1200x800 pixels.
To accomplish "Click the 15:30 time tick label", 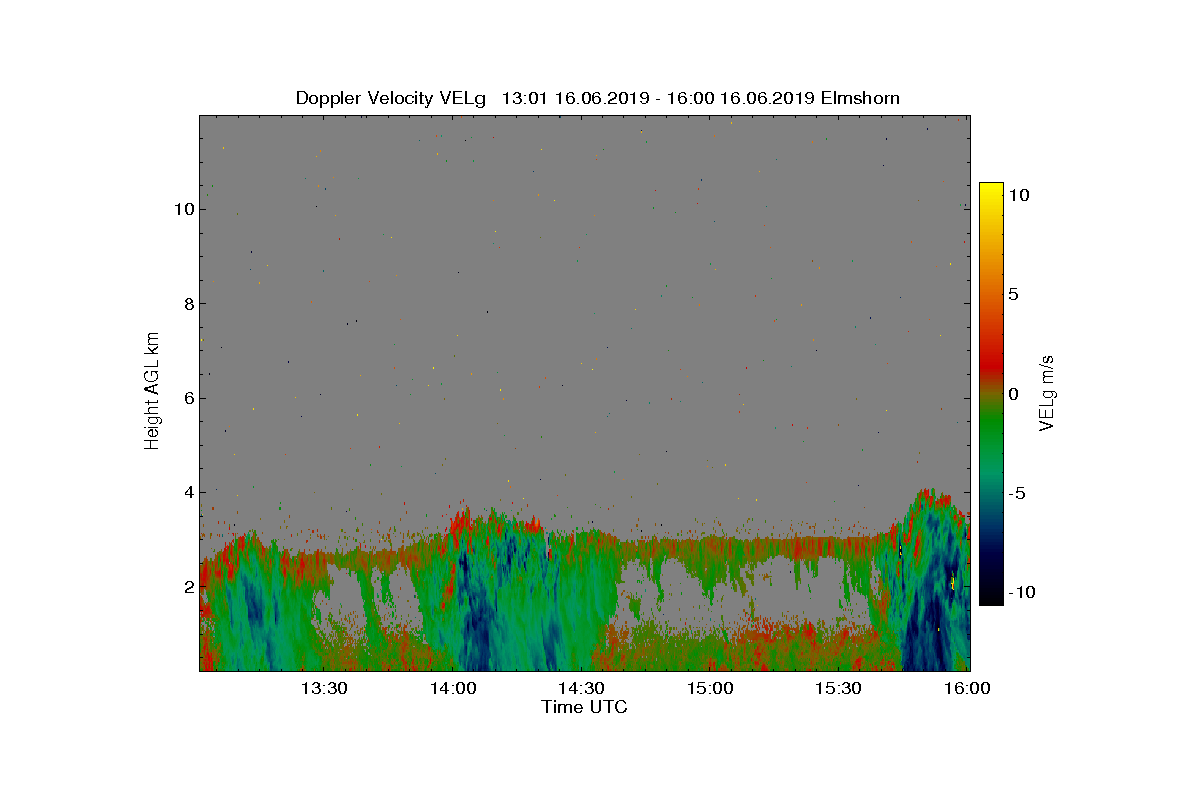I will coord(838,688).
